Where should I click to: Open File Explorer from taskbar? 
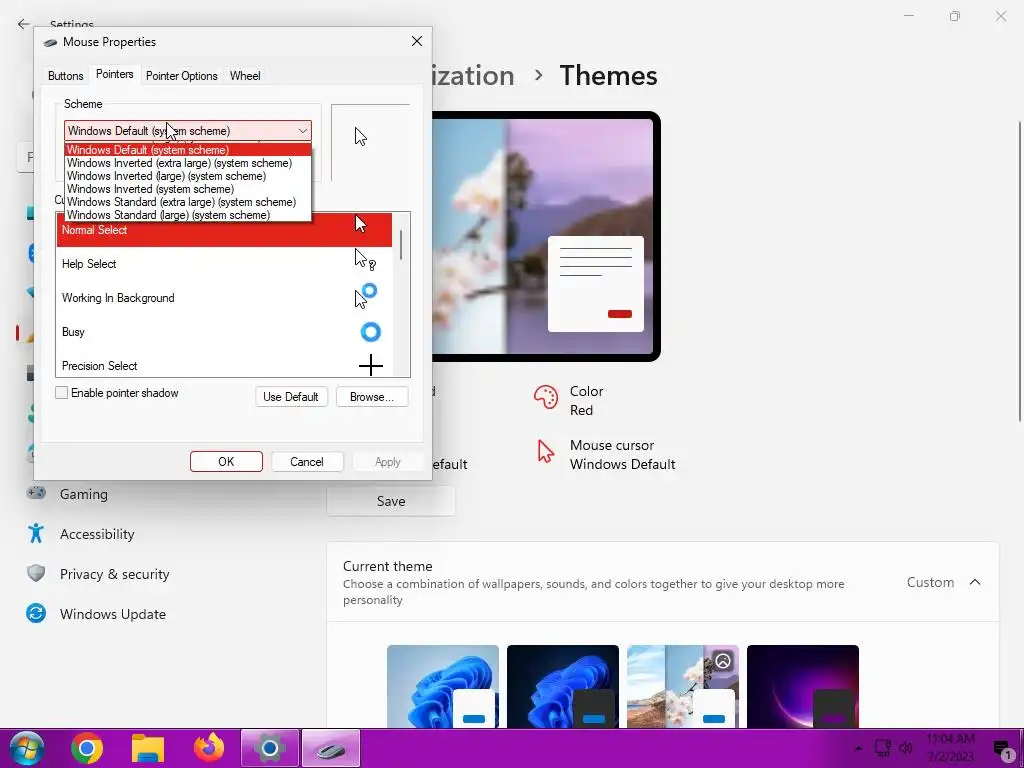pyautogui.click(x=148, y=748)
